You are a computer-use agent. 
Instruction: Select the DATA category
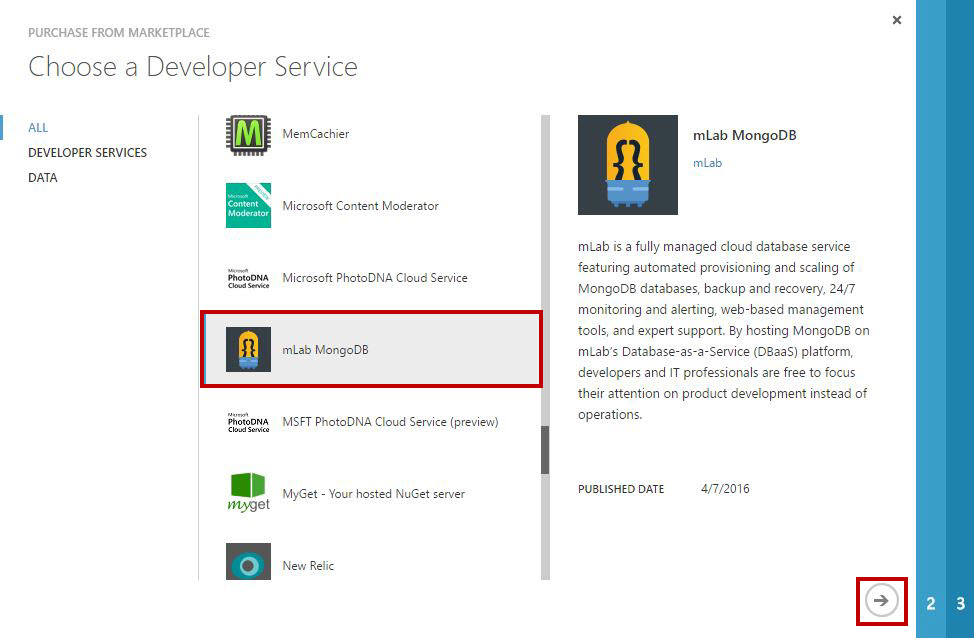pos(43,178)
